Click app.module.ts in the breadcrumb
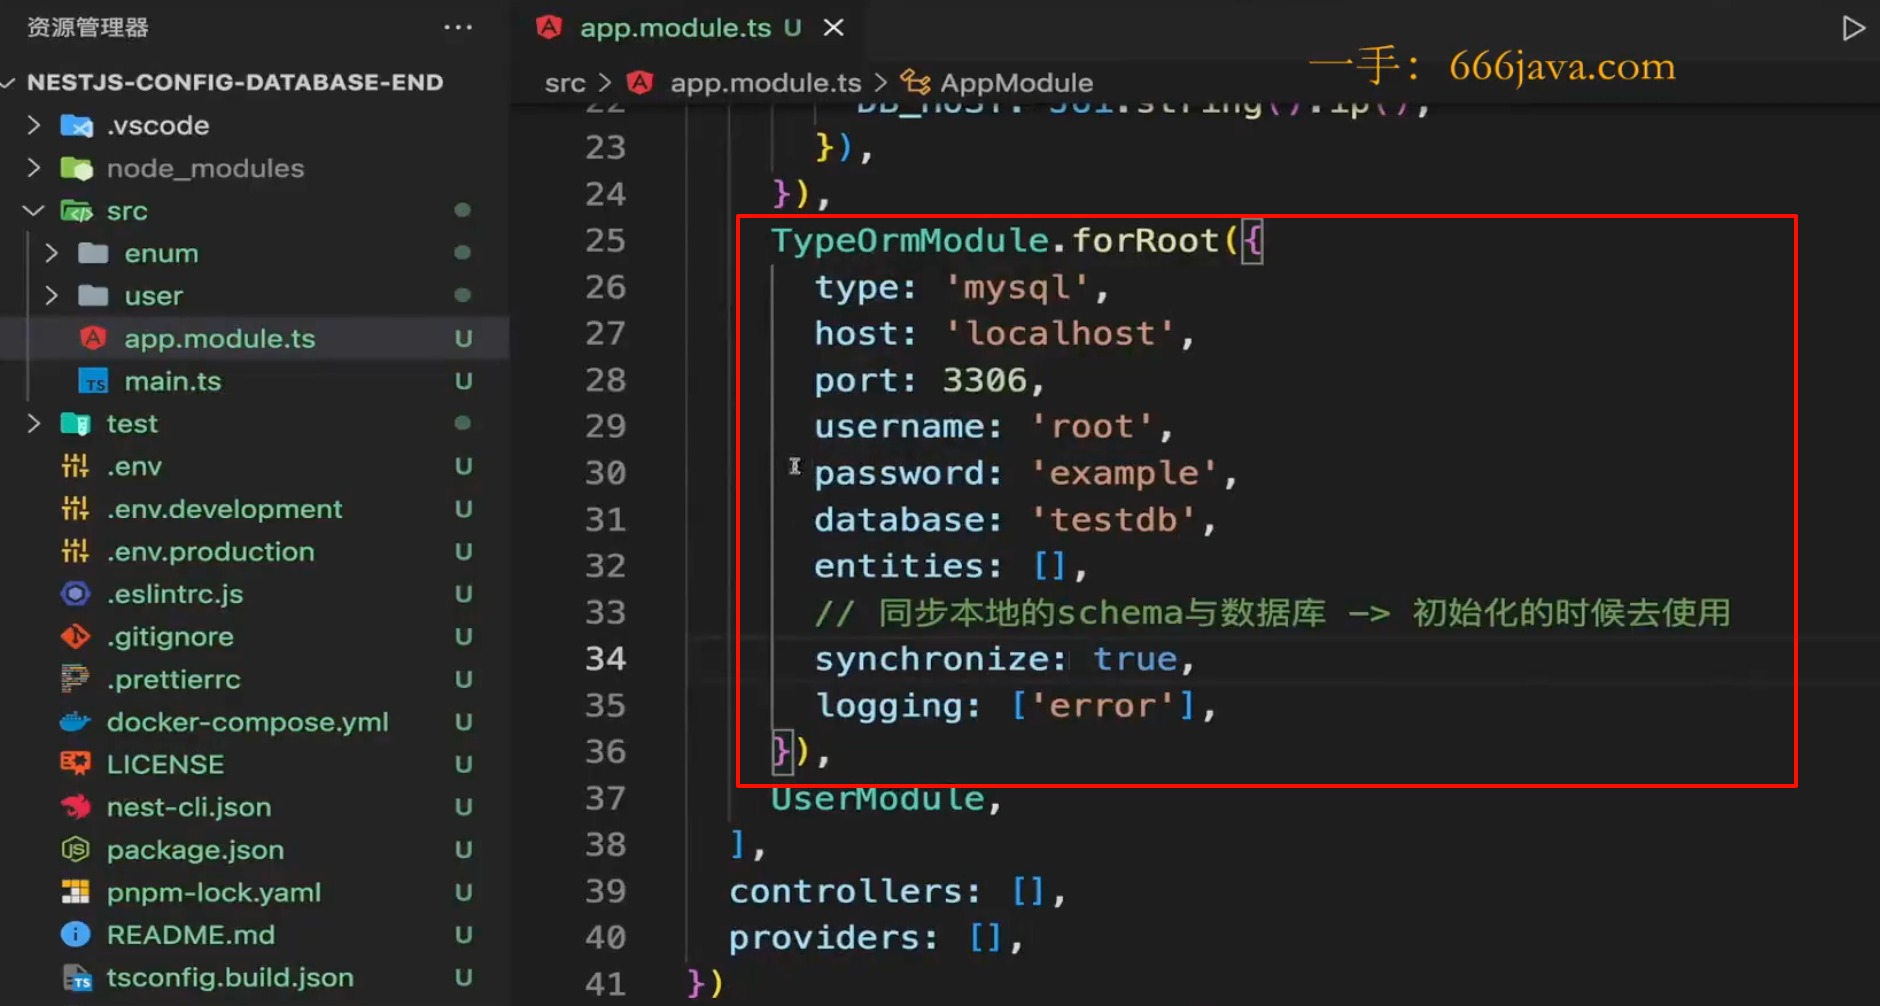 pos(765,83)
